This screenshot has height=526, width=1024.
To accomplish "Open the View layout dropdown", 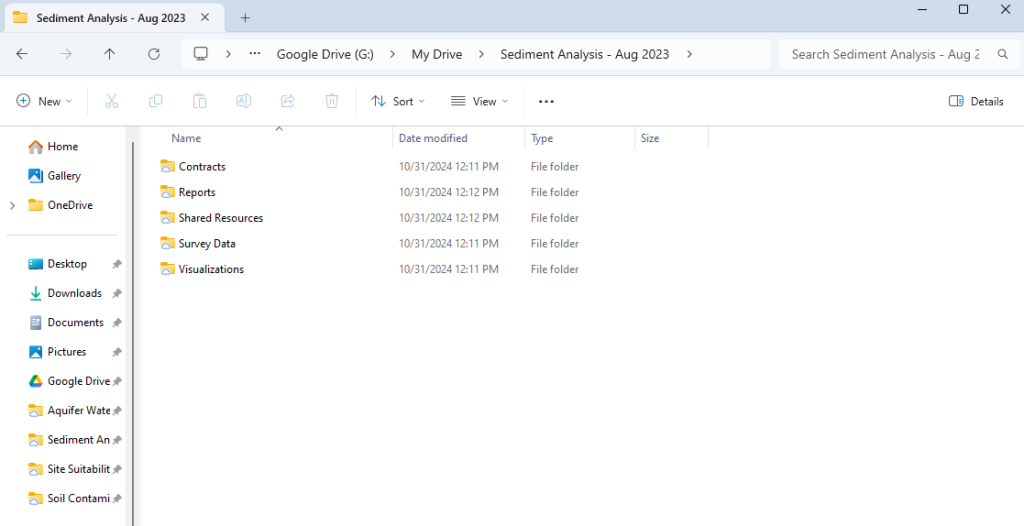I will [479, 101].
